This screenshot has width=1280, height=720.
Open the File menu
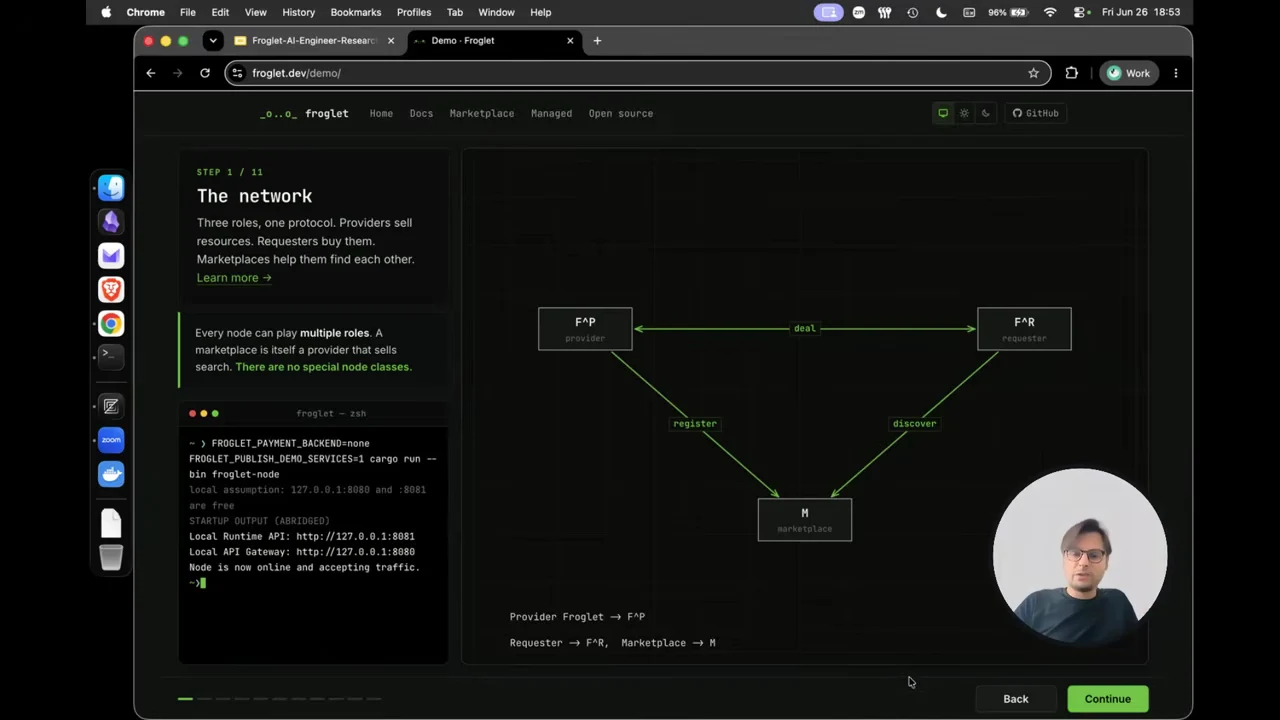[x=188, y=12]
